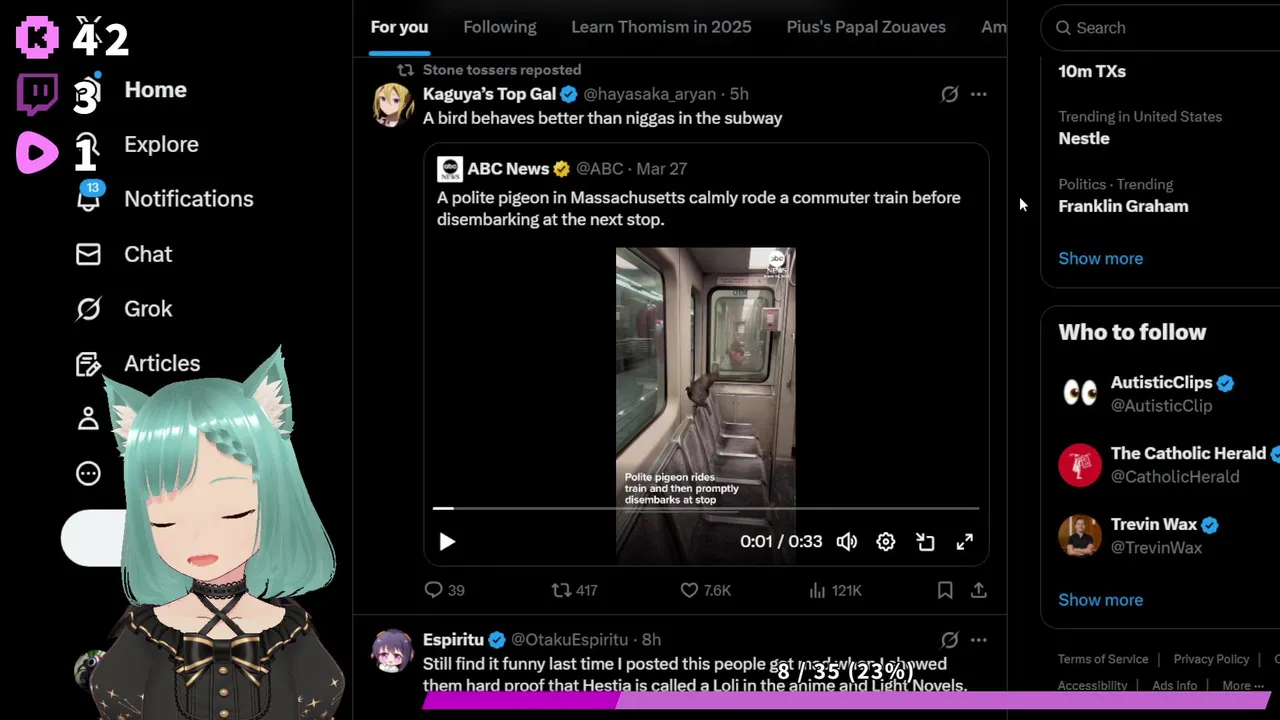Click the Twitch logo icon in overlay

click(x=38, y=94)
